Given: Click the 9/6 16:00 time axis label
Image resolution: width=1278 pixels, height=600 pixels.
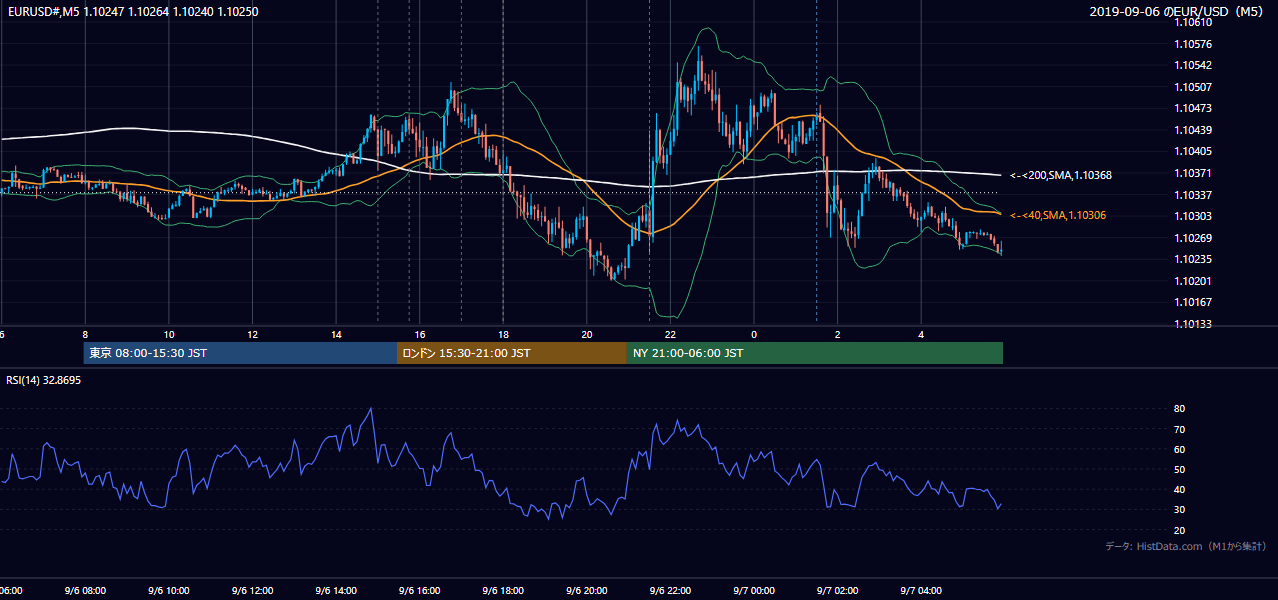Looking at the screenshot, I should [420, 591].
